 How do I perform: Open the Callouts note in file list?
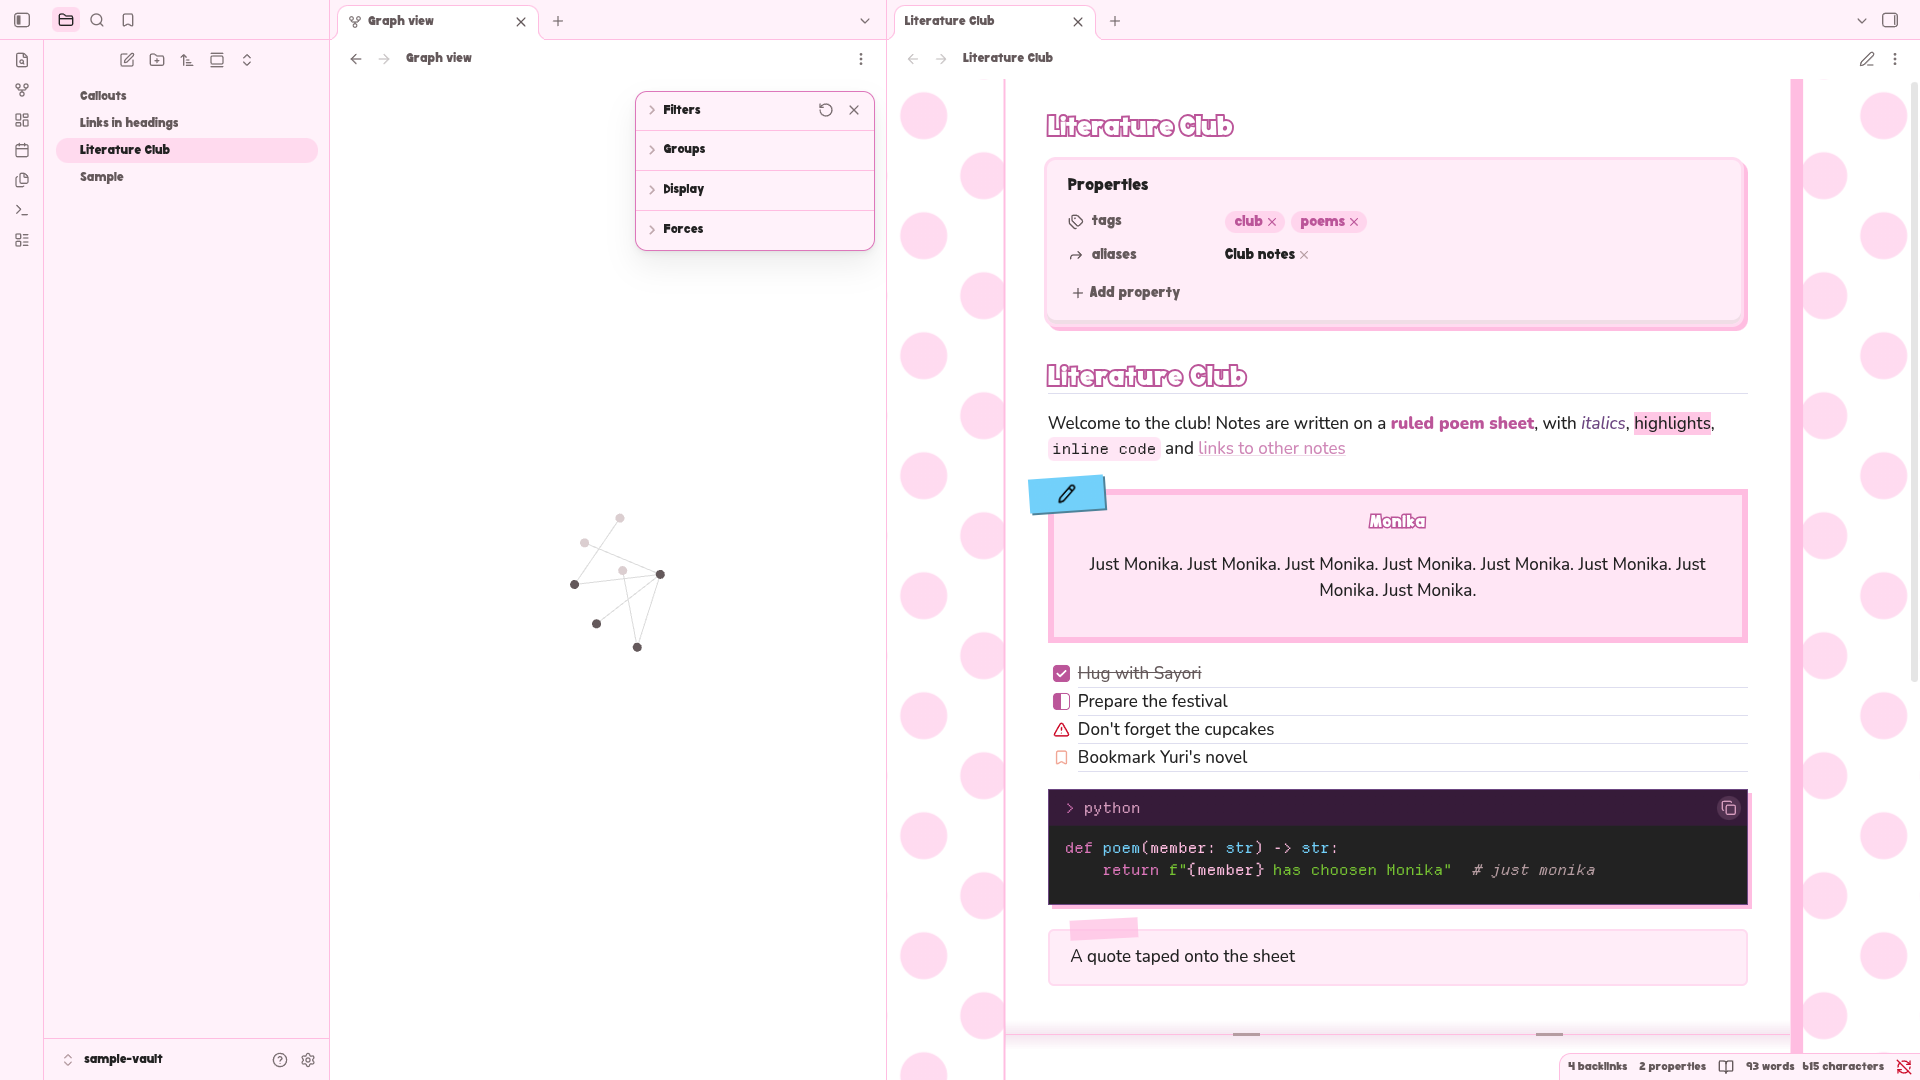[x=186, y=96]
